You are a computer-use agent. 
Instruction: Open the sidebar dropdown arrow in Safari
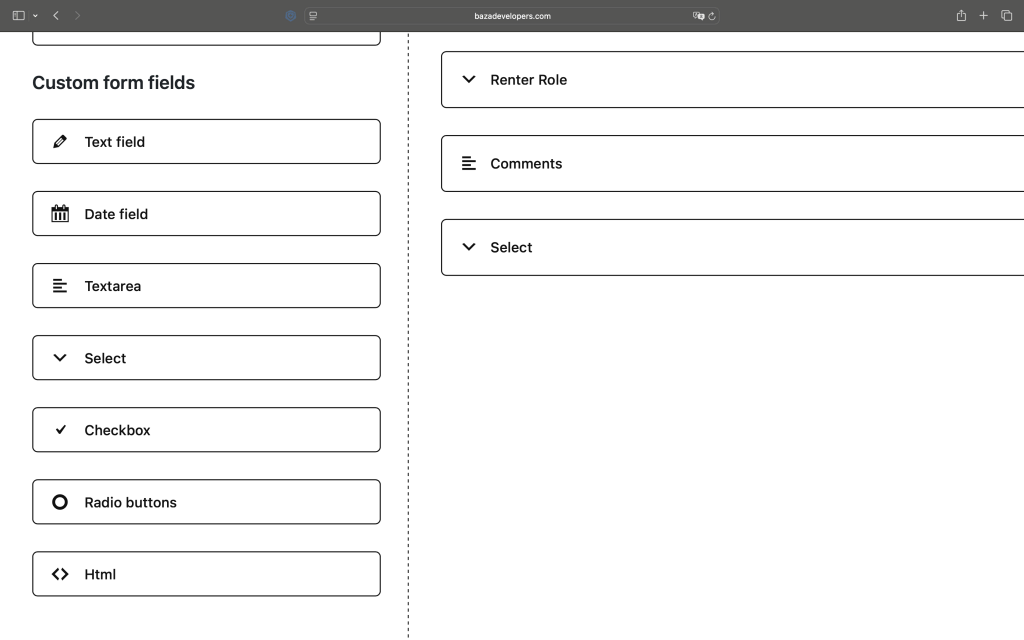tap(35, 16)
